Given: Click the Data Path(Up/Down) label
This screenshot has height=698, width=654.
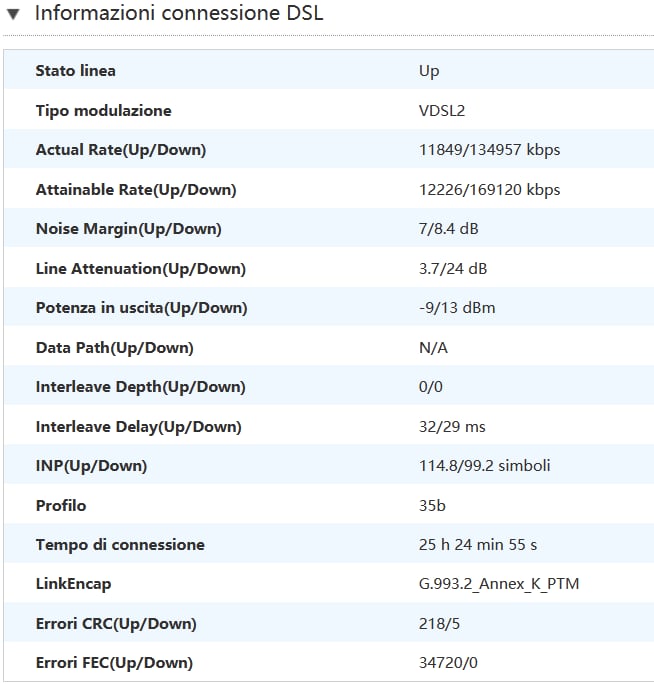Looking at the screenshot, I should pos(114,348).
